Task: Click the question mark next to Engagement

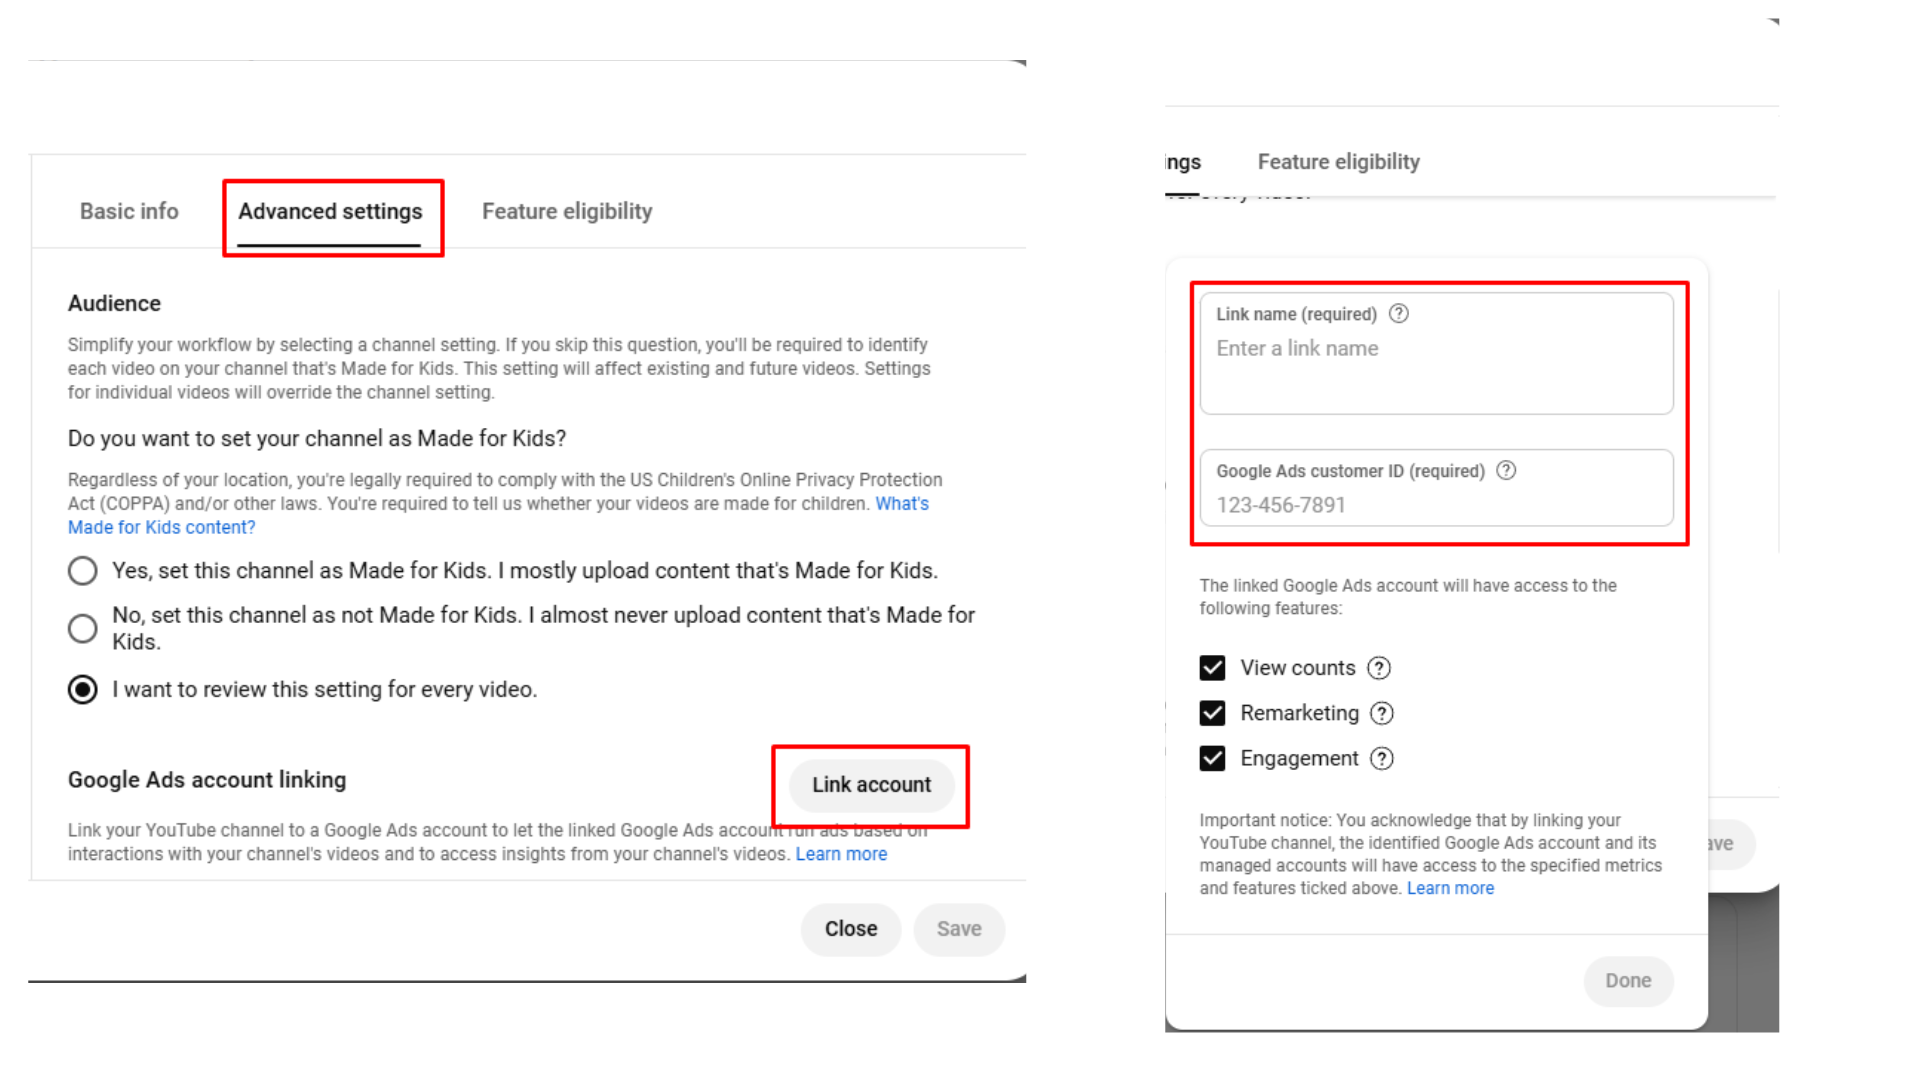Action: click(1380, 758)
